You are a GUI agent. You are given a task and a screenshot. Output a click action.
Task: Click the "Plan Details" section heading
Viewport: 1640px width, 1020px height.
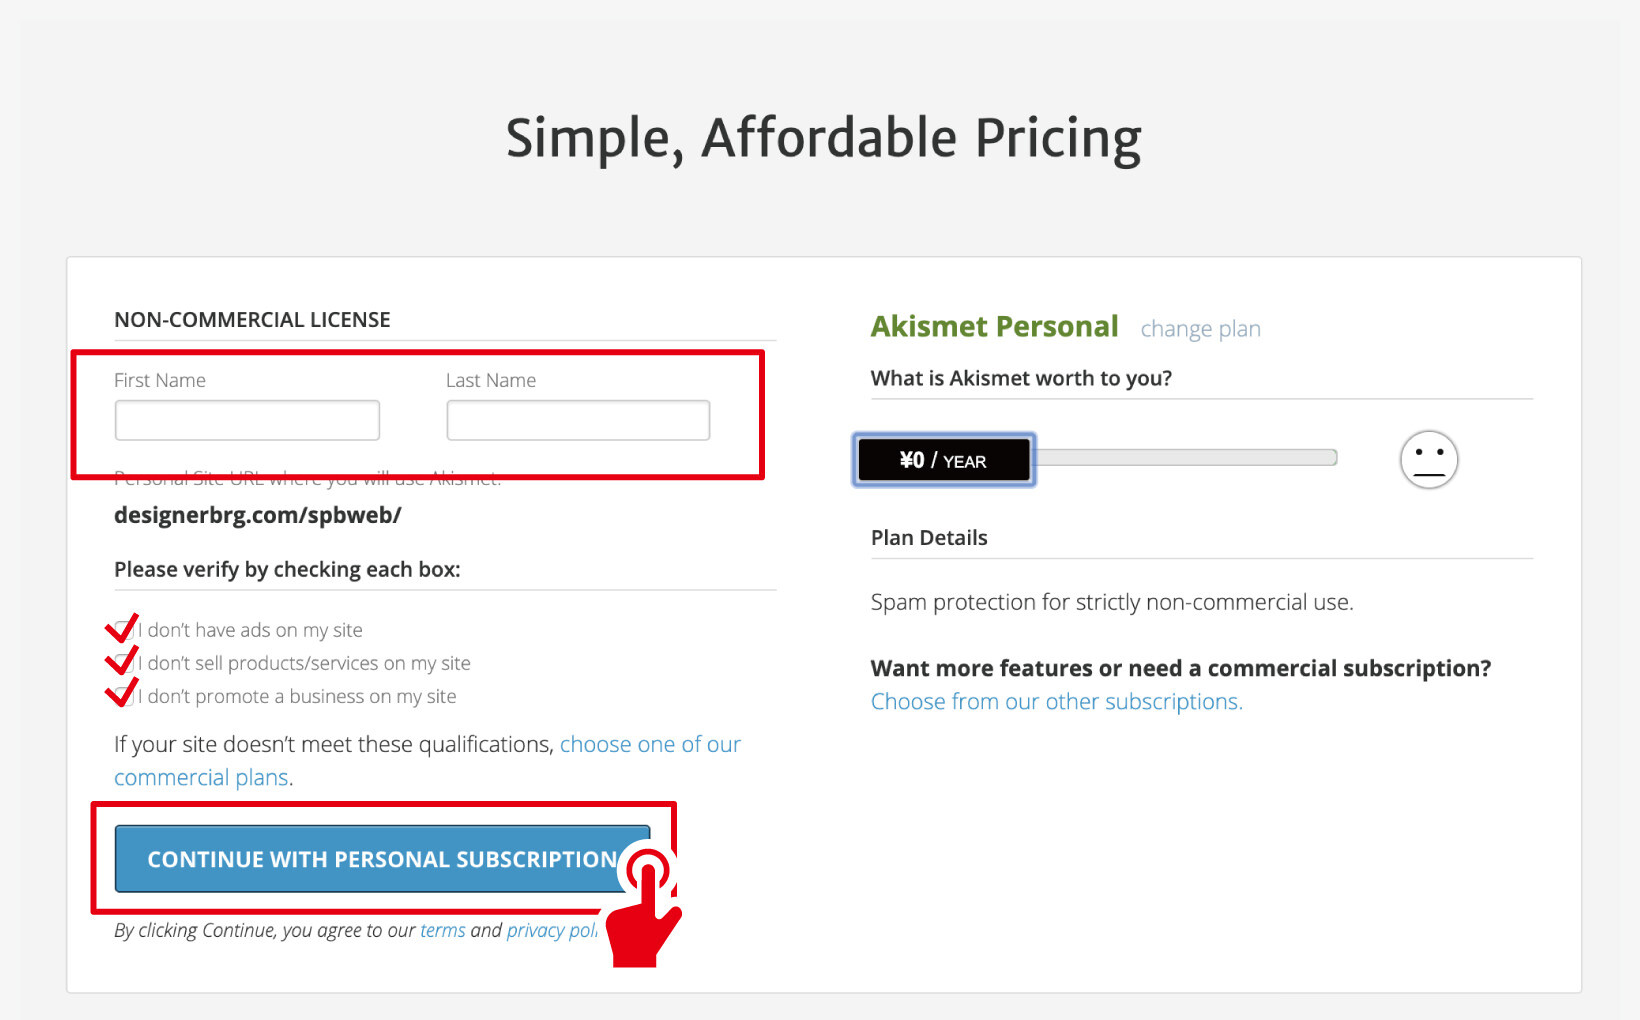(929, 538)
